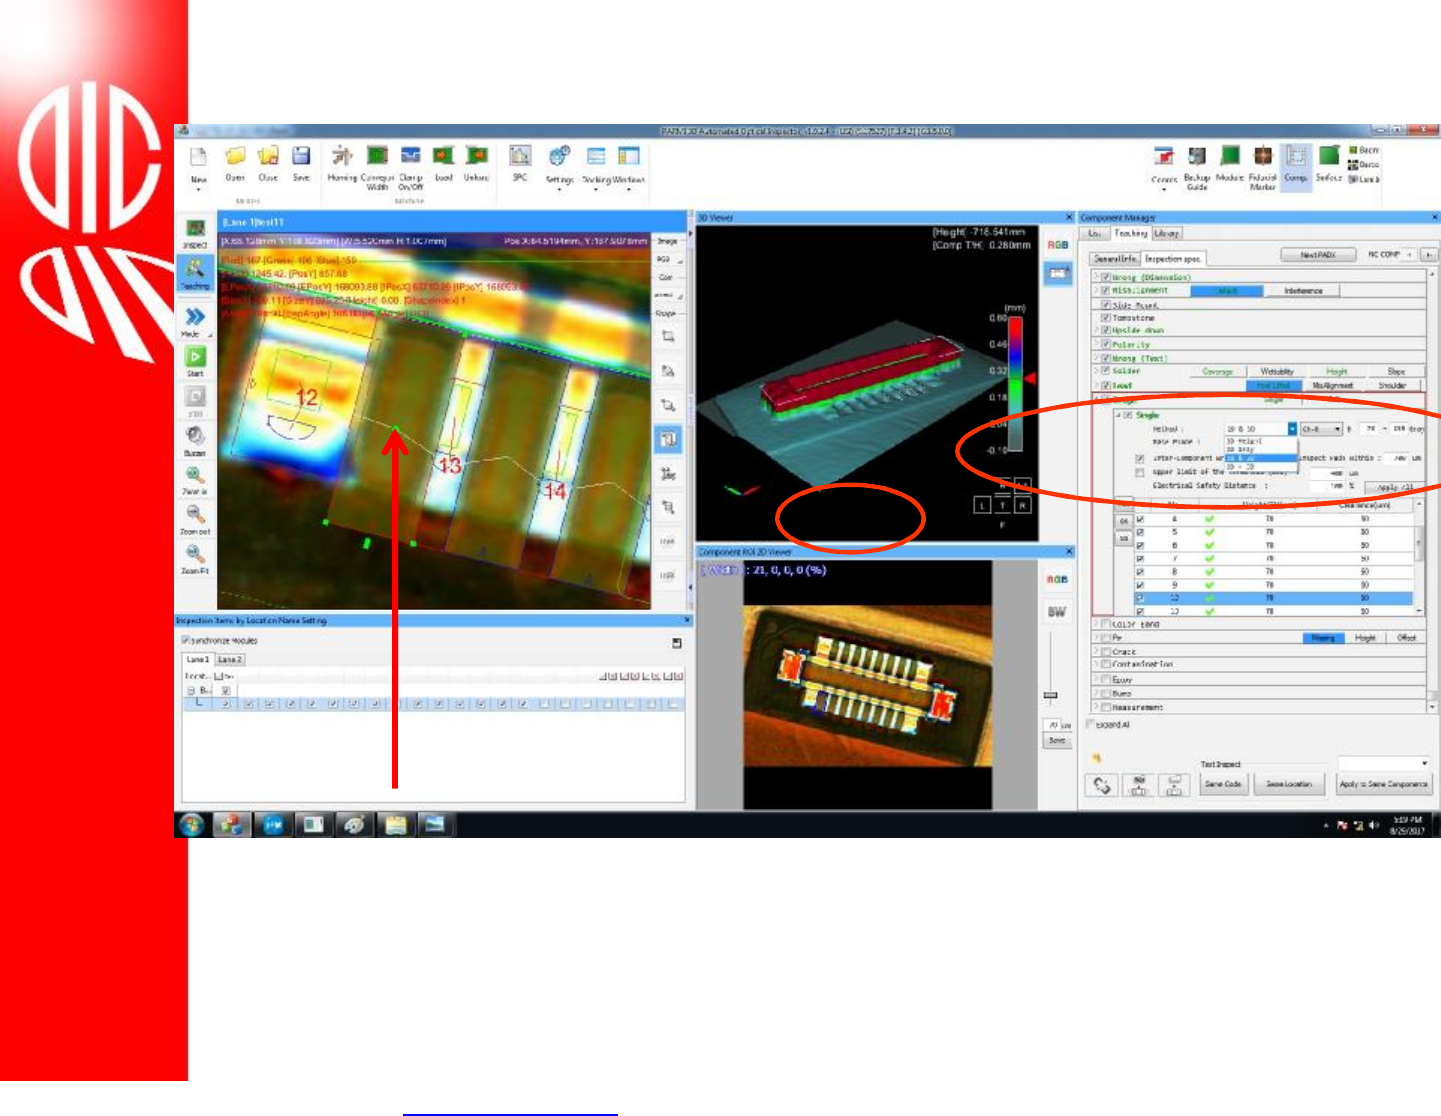This screenshot has height=1116, width=1441.
Task: Open the SPC chart tool
Action: tap(520, 165)
